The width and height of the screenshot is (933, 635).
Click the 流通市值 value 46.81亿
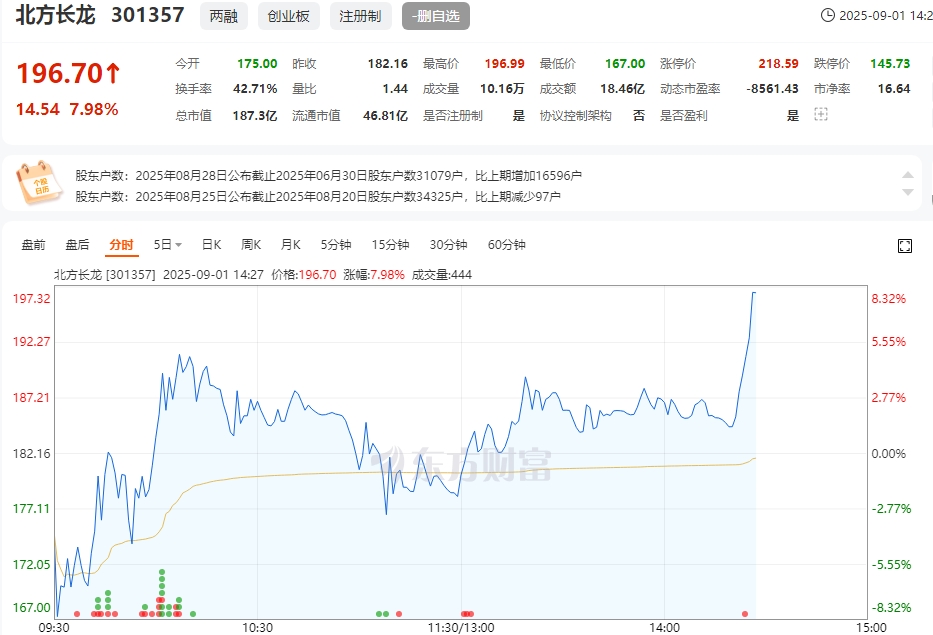(385, 115)
